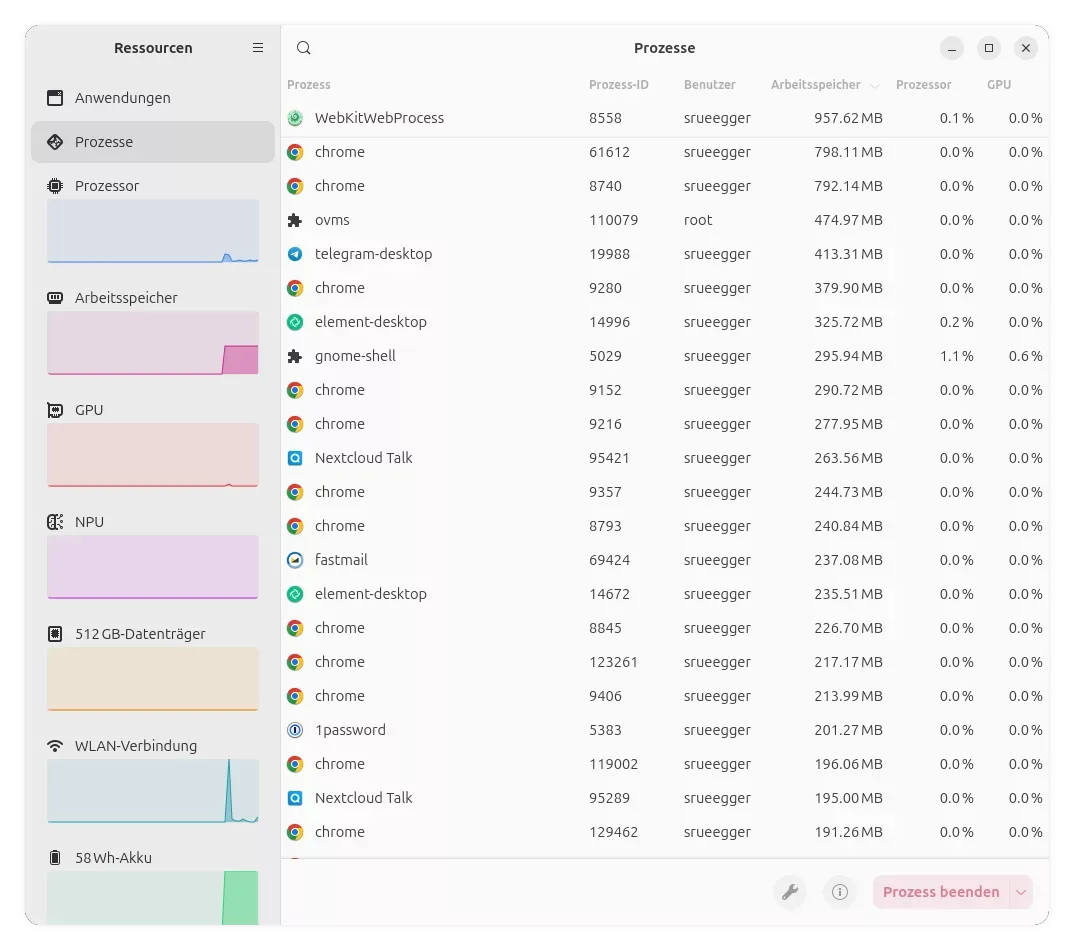Click the telegram-desktop process icon
The image size is (1074, 950).
295,254
